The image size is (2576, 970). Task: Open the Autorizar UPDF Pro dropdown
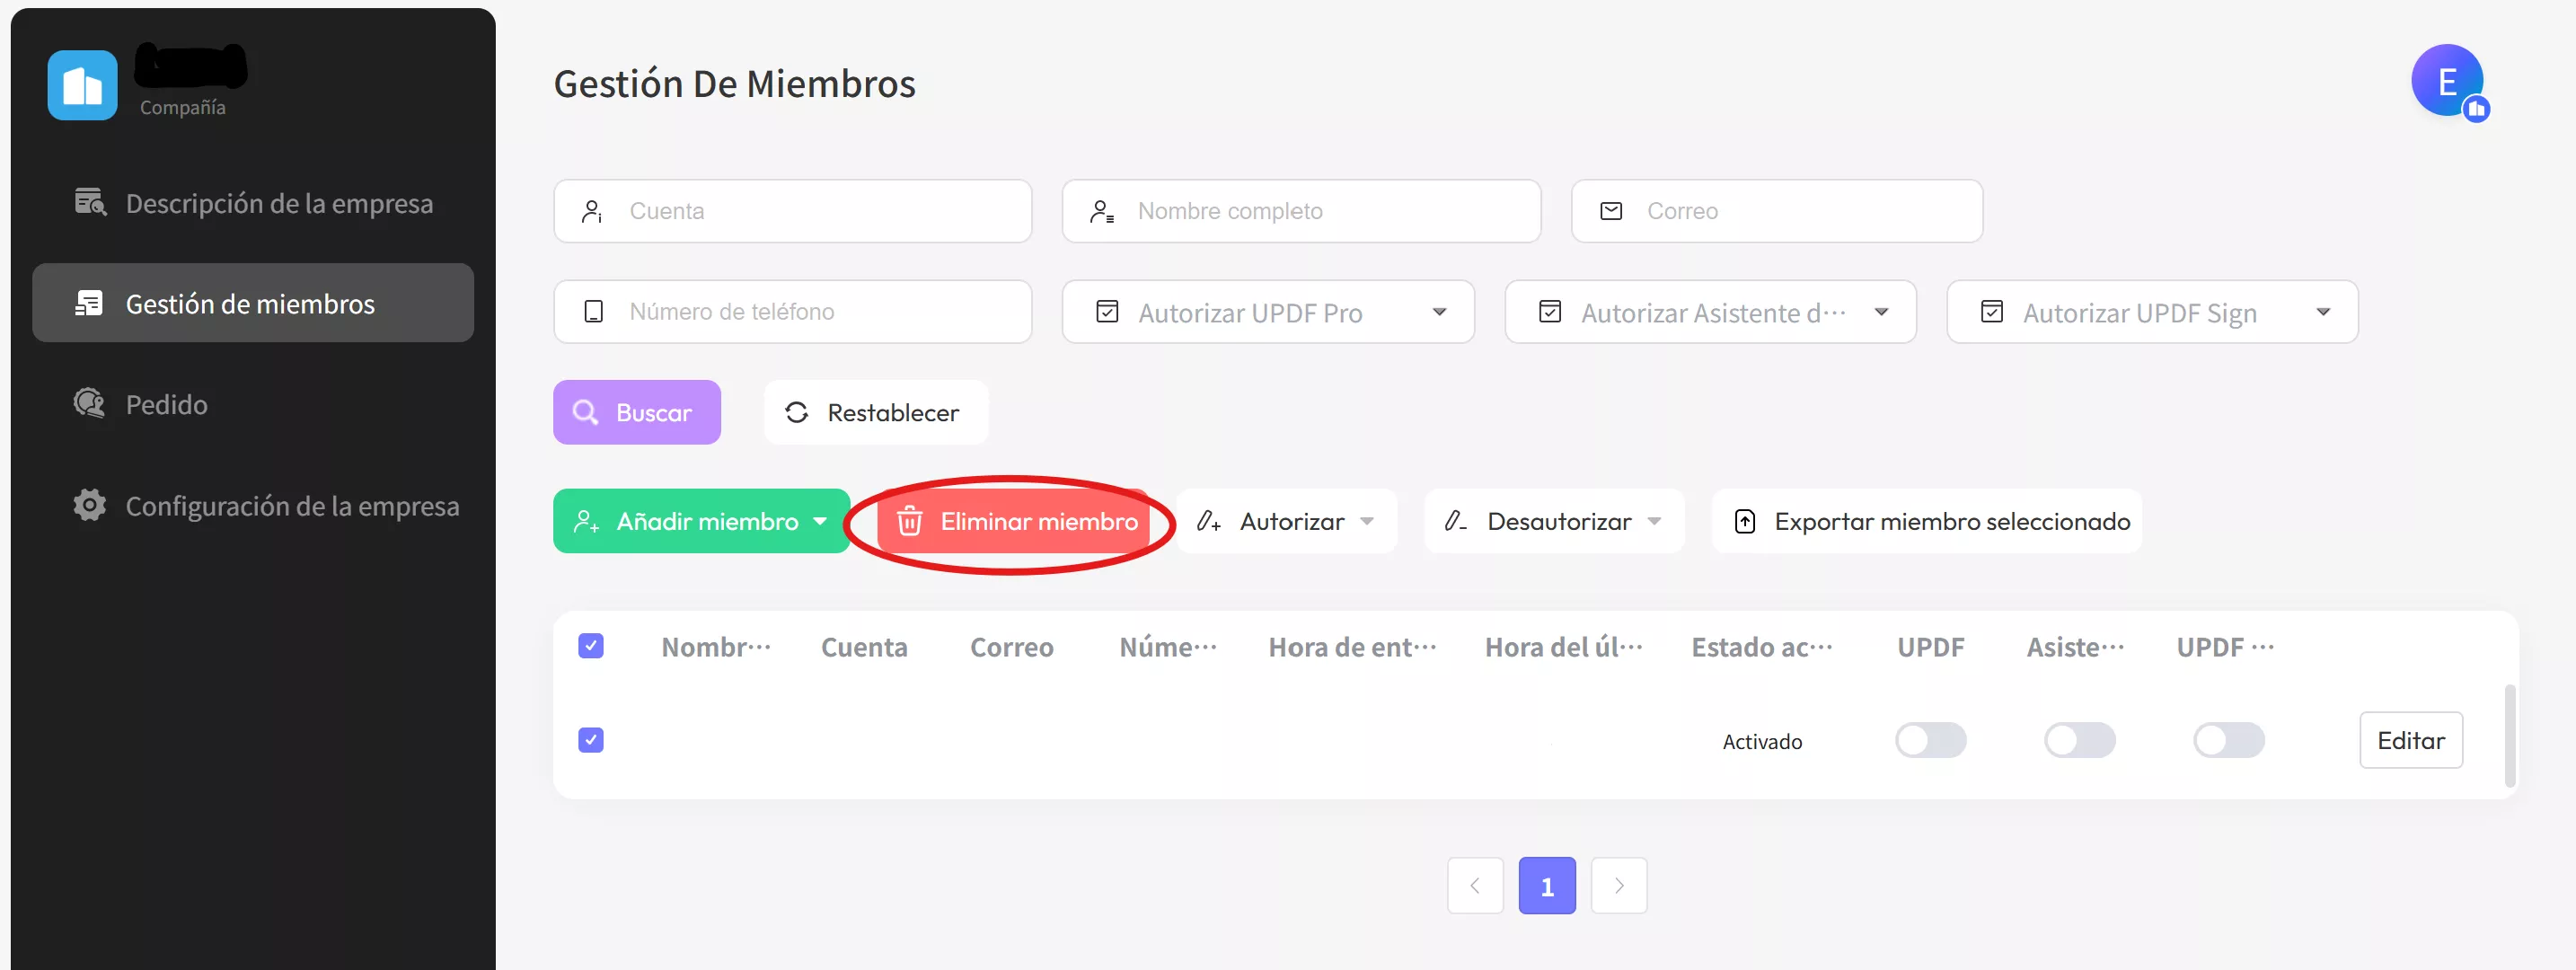(x=1268, y=312)
